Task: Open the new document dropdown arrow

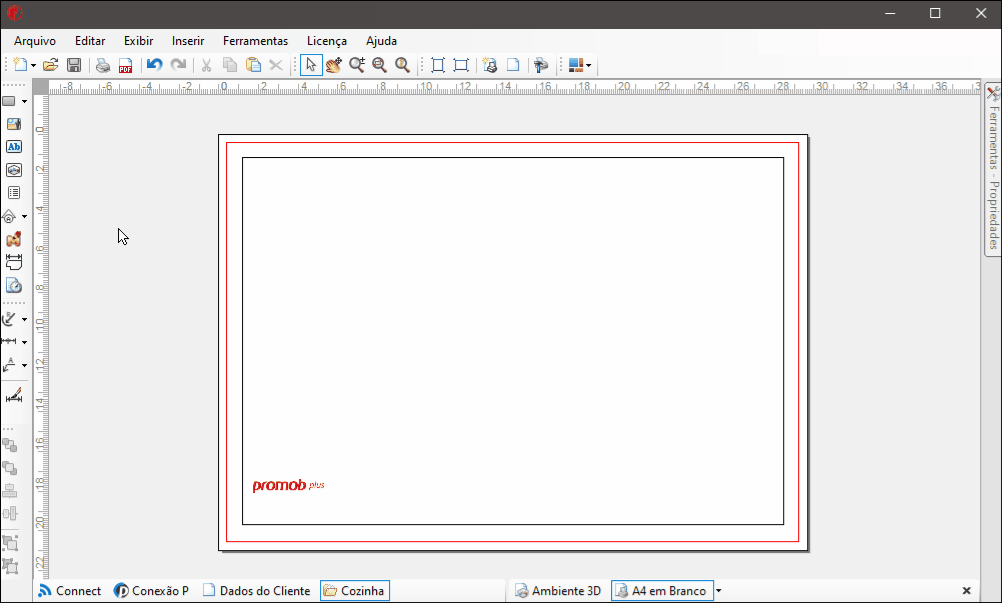Action: (x=33, y=65)
